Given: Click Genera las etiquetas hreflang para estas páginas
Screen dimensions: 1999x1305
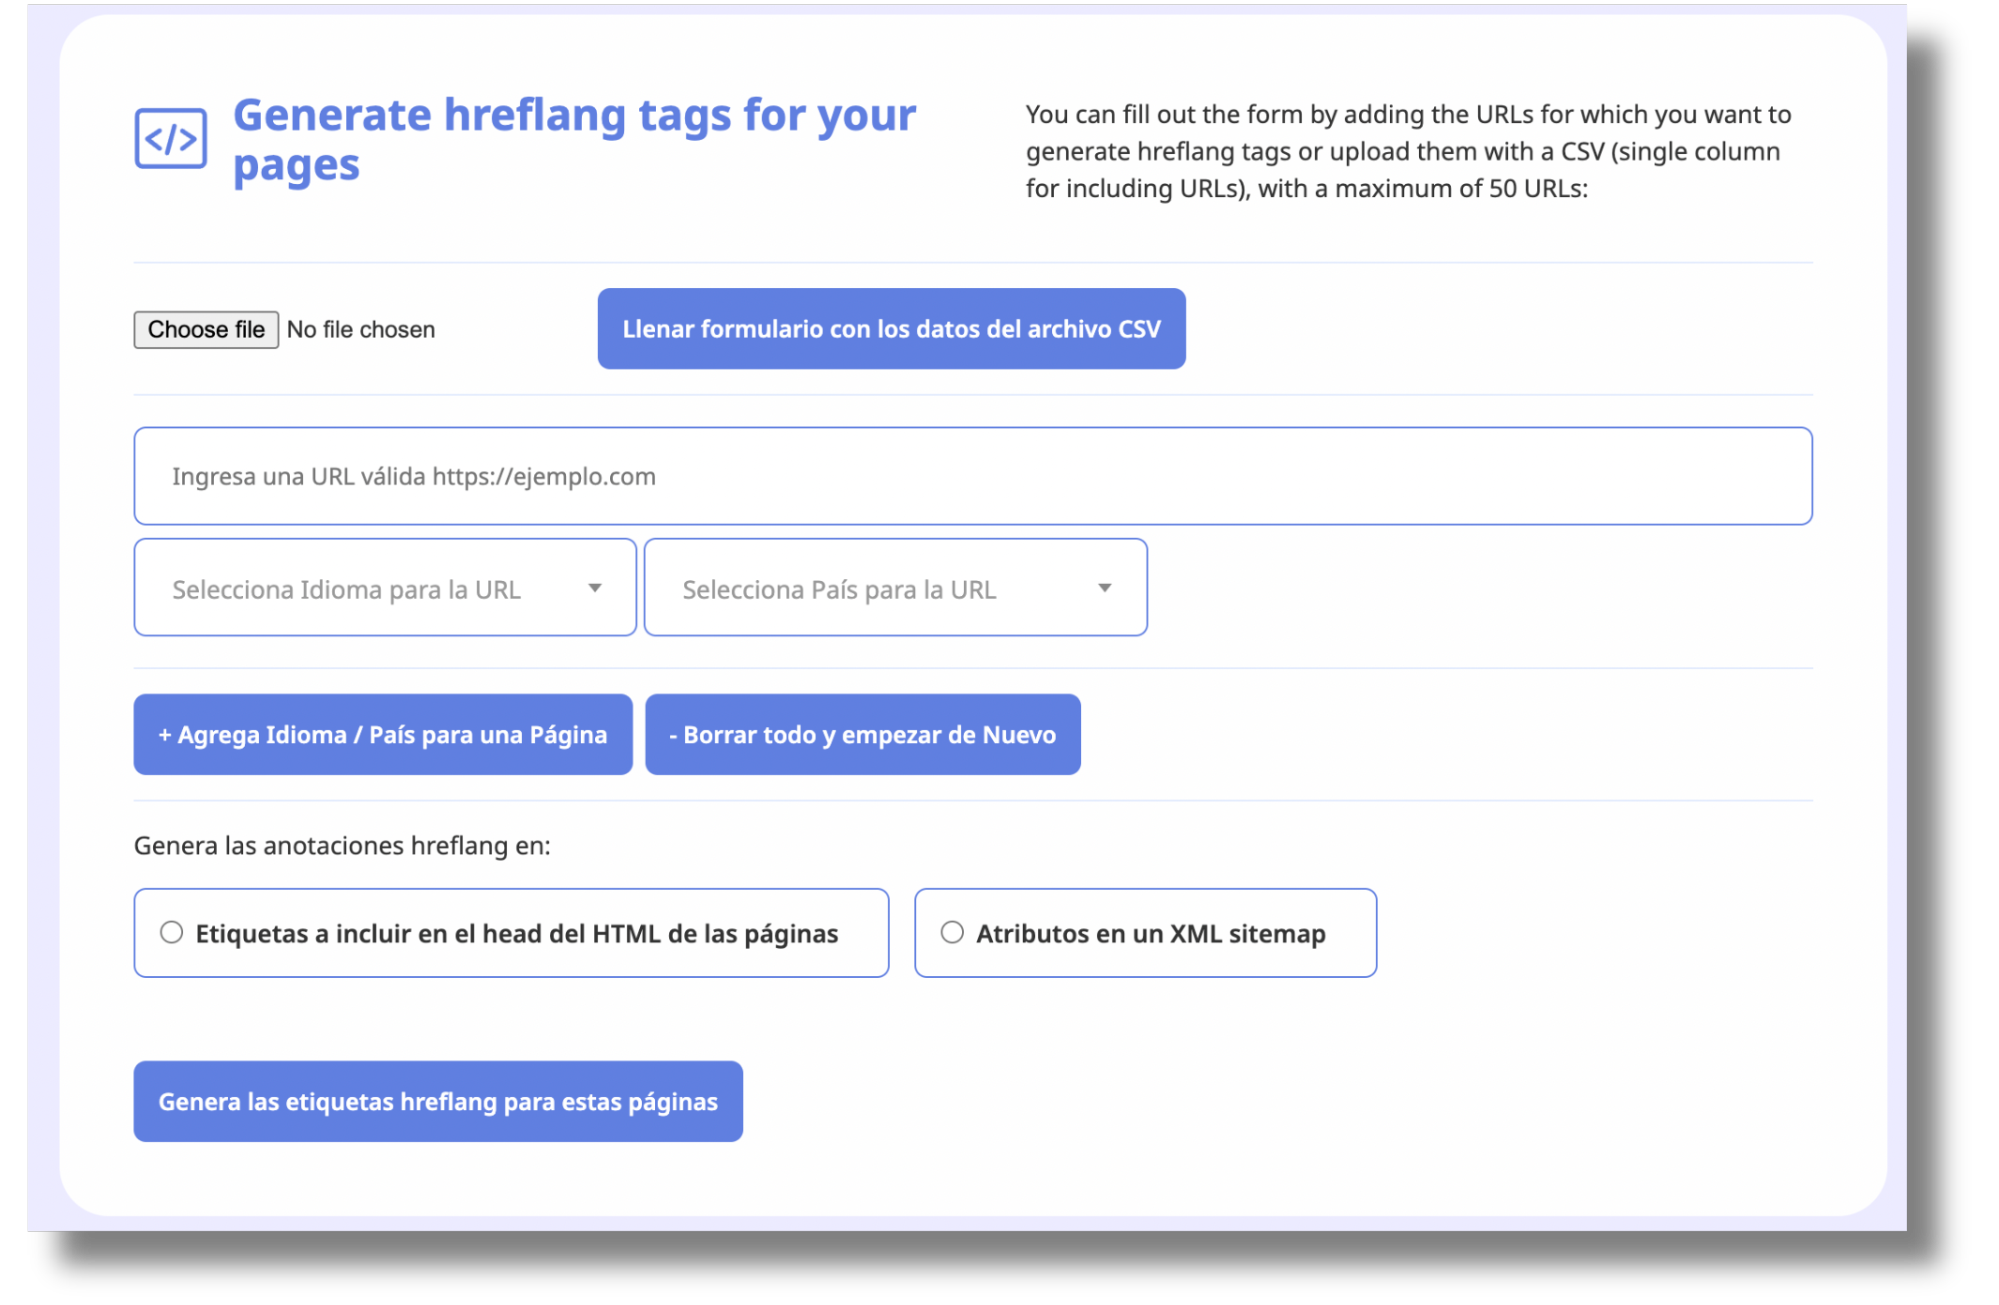Looking at the screenshot, I should tap(438, 1101).
